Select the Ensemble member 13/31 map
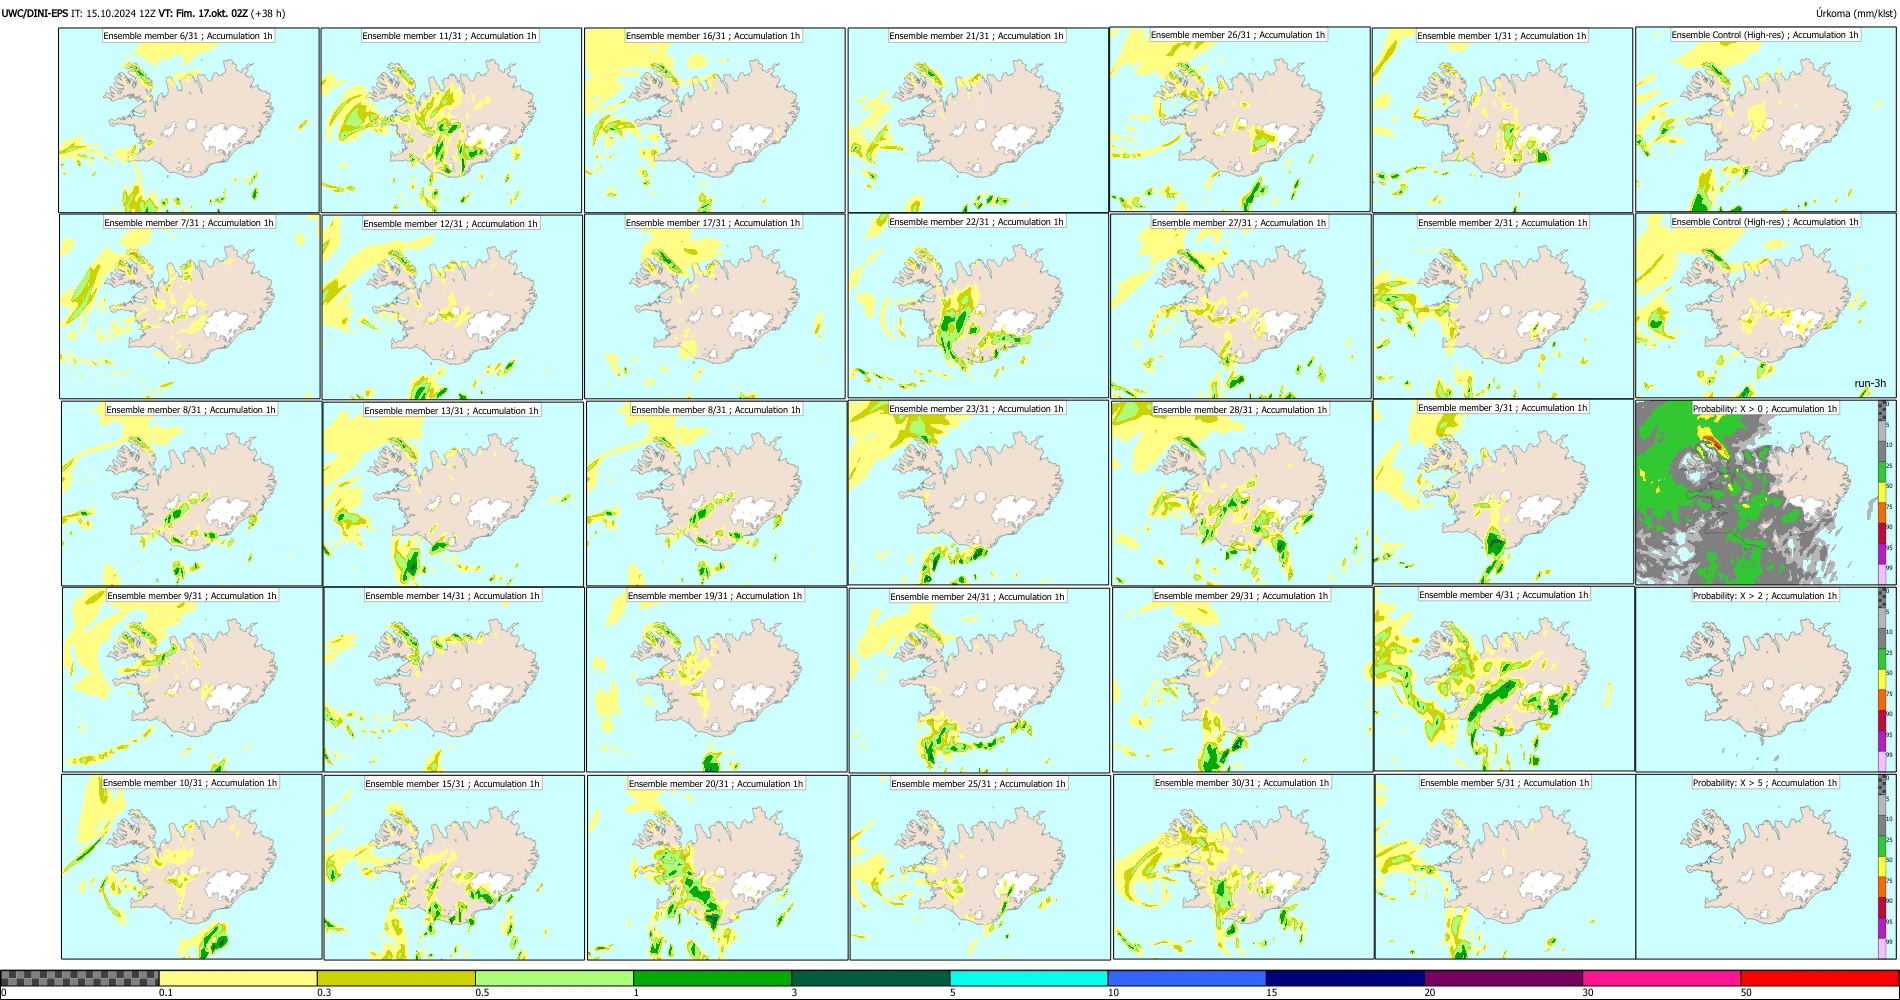 click(x=453, y=494)
